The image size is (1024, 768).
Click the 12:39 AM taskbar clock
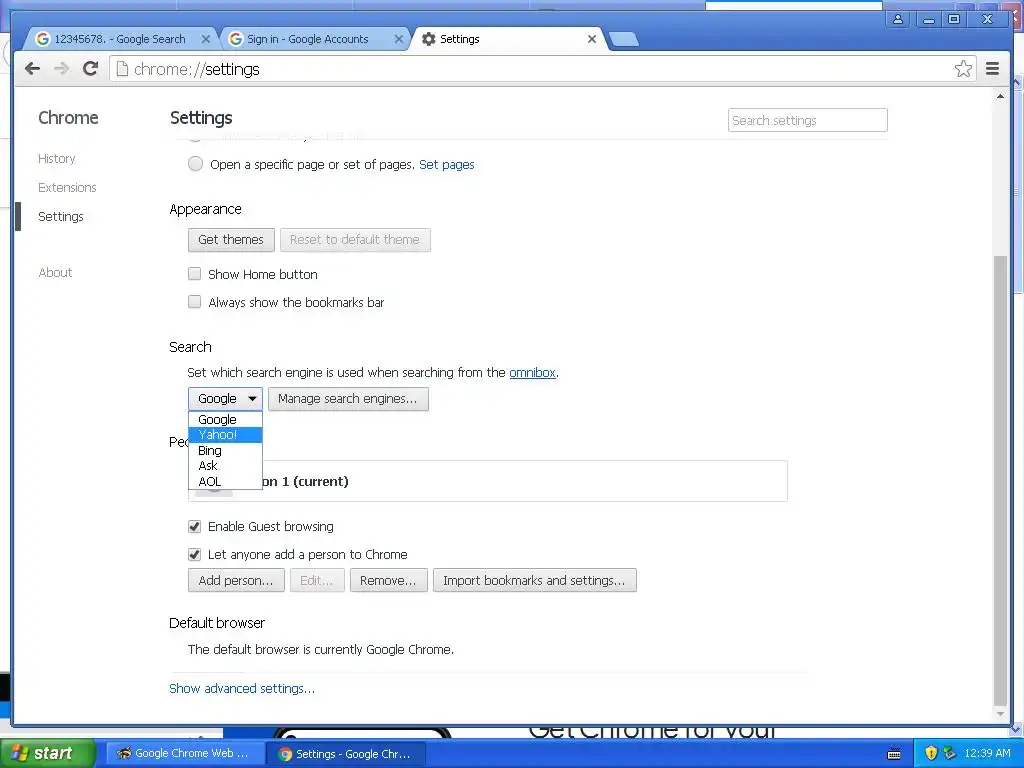point(987,753)
